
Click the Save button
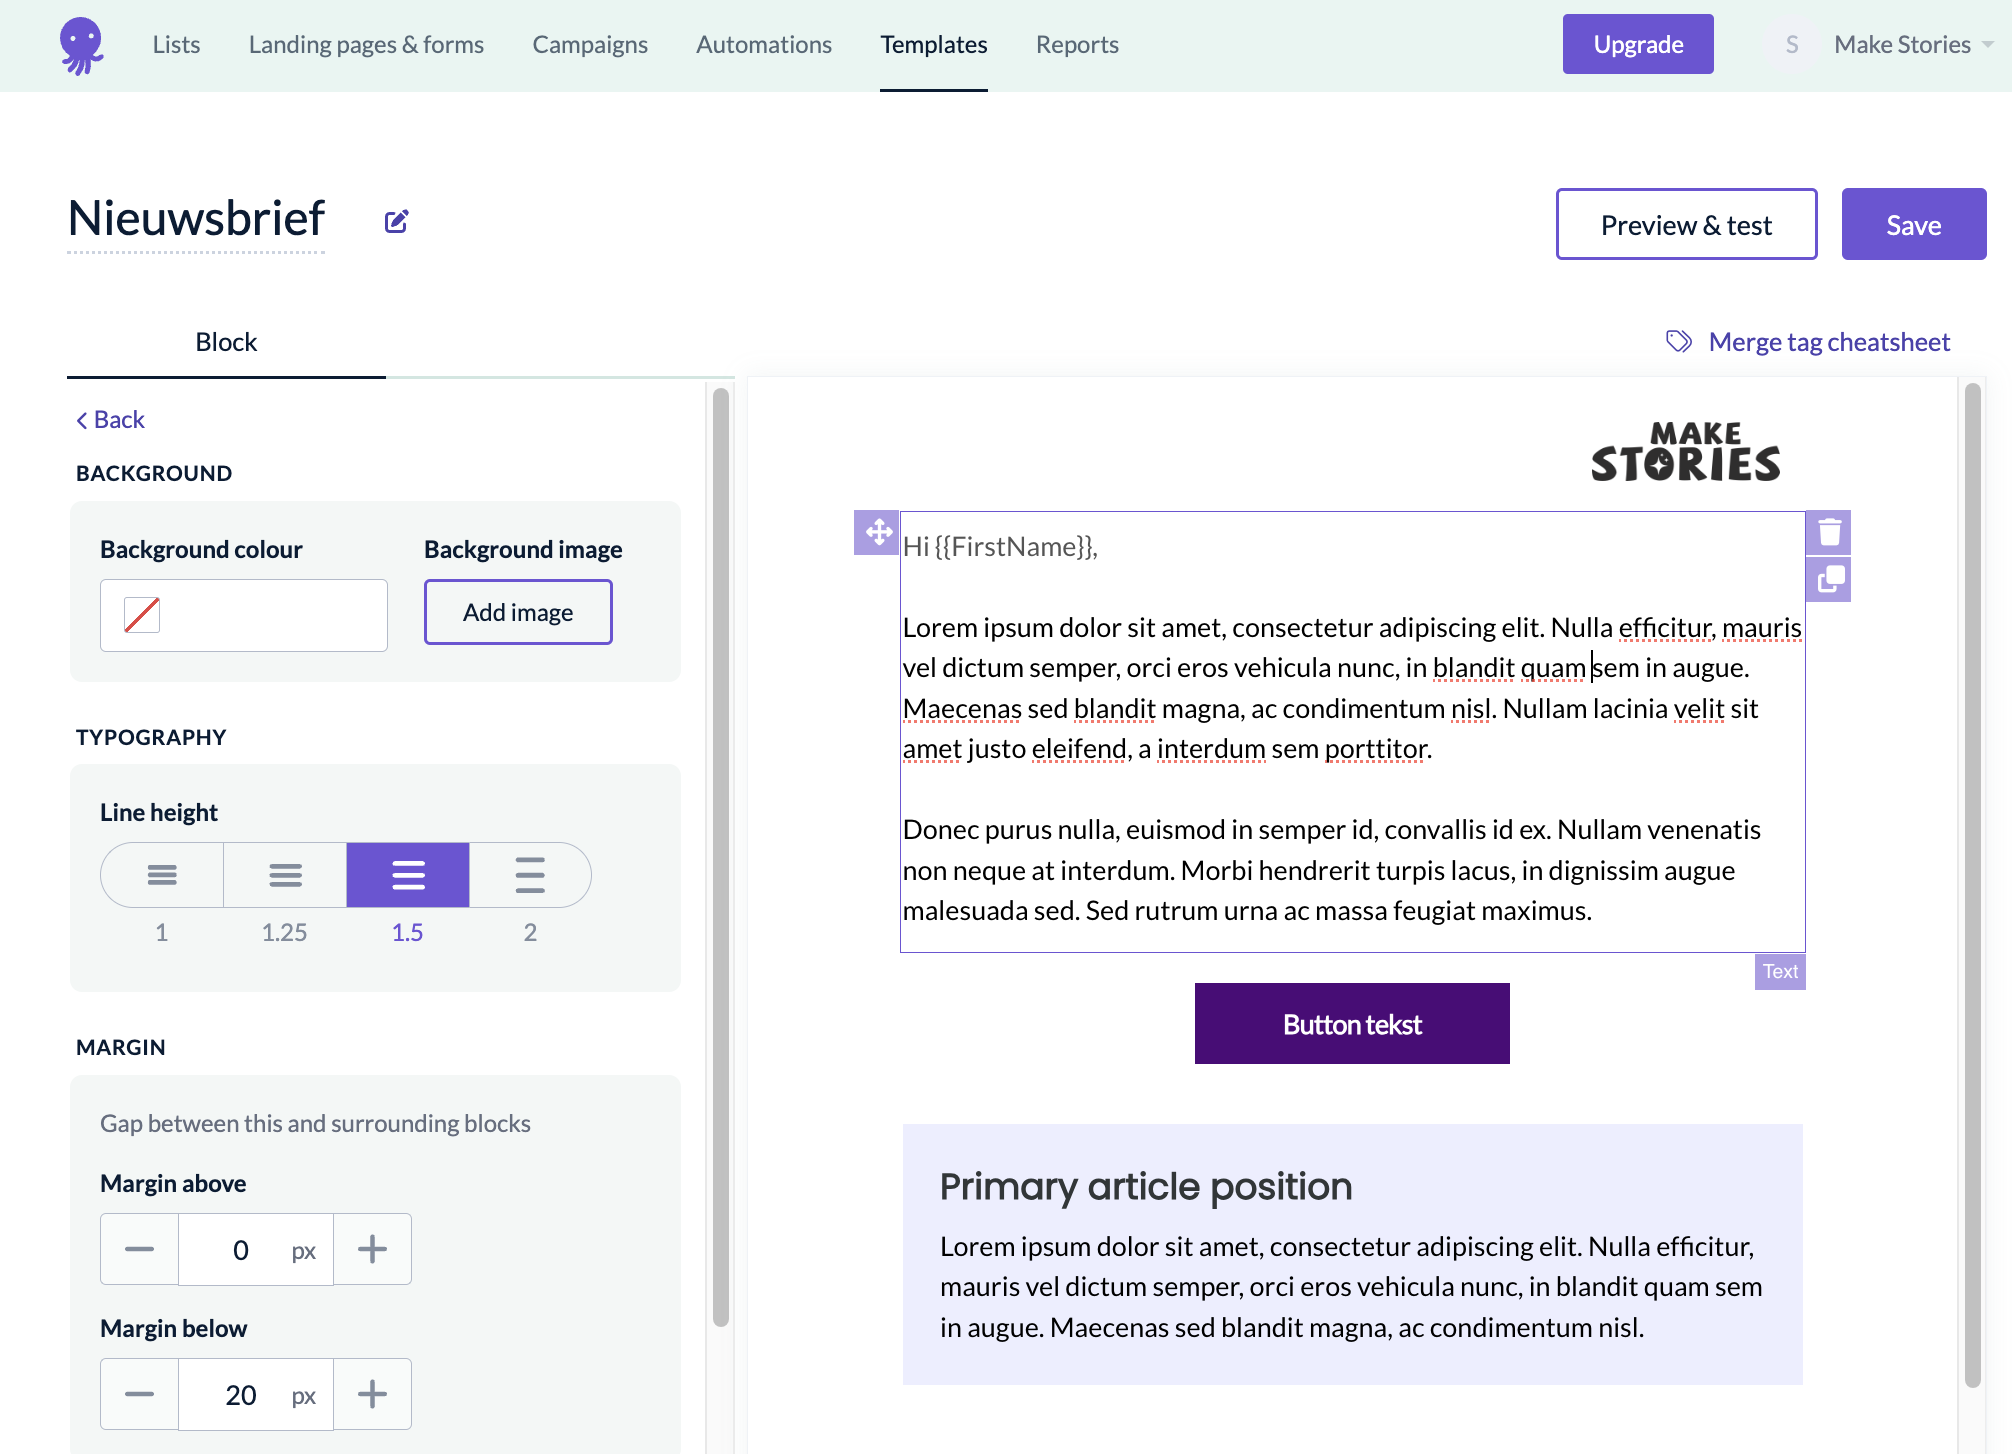1912,223
